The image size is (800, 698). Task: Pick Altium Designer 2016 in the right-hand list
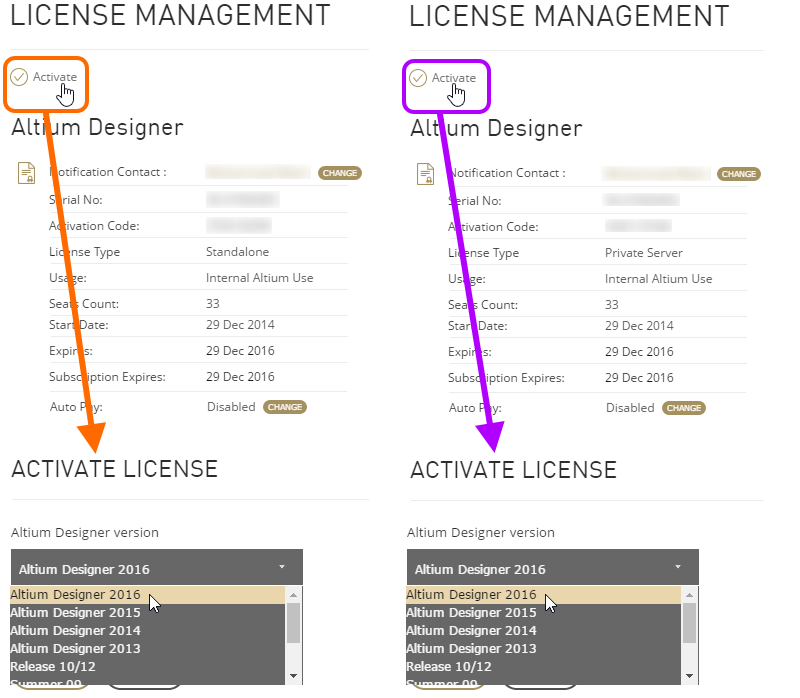coord(471,595)
